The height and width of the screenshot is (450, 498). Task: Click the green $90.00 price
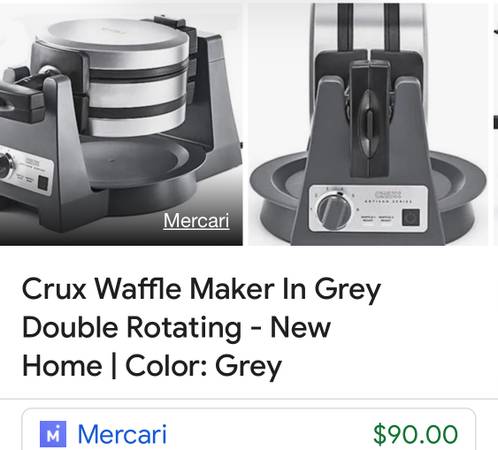(x=416, y=434)
